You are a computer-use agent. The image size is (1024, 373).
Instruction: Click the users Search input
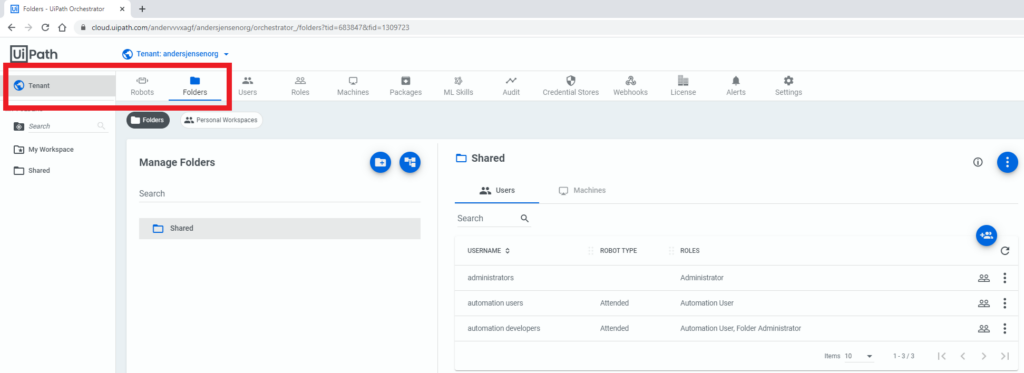[x=486, y=218]
